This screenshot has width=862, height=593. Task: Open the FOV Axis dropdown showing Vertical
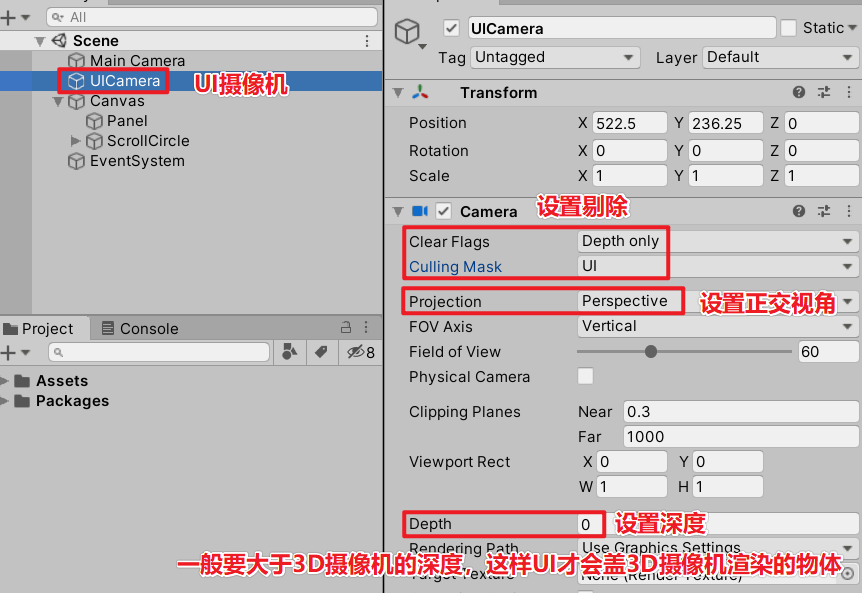[717, 326]
